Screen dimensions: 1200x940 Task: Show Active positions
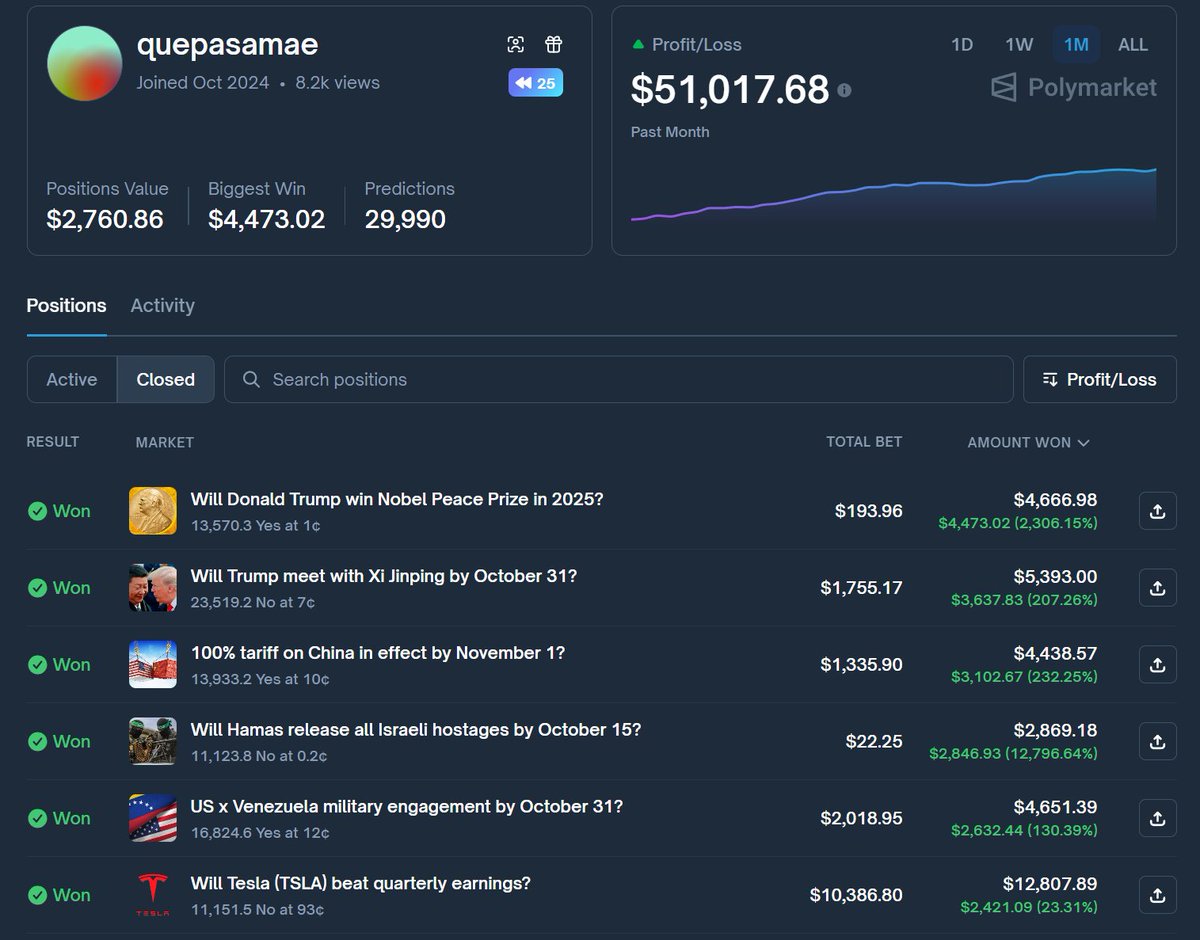coord(72,379)
